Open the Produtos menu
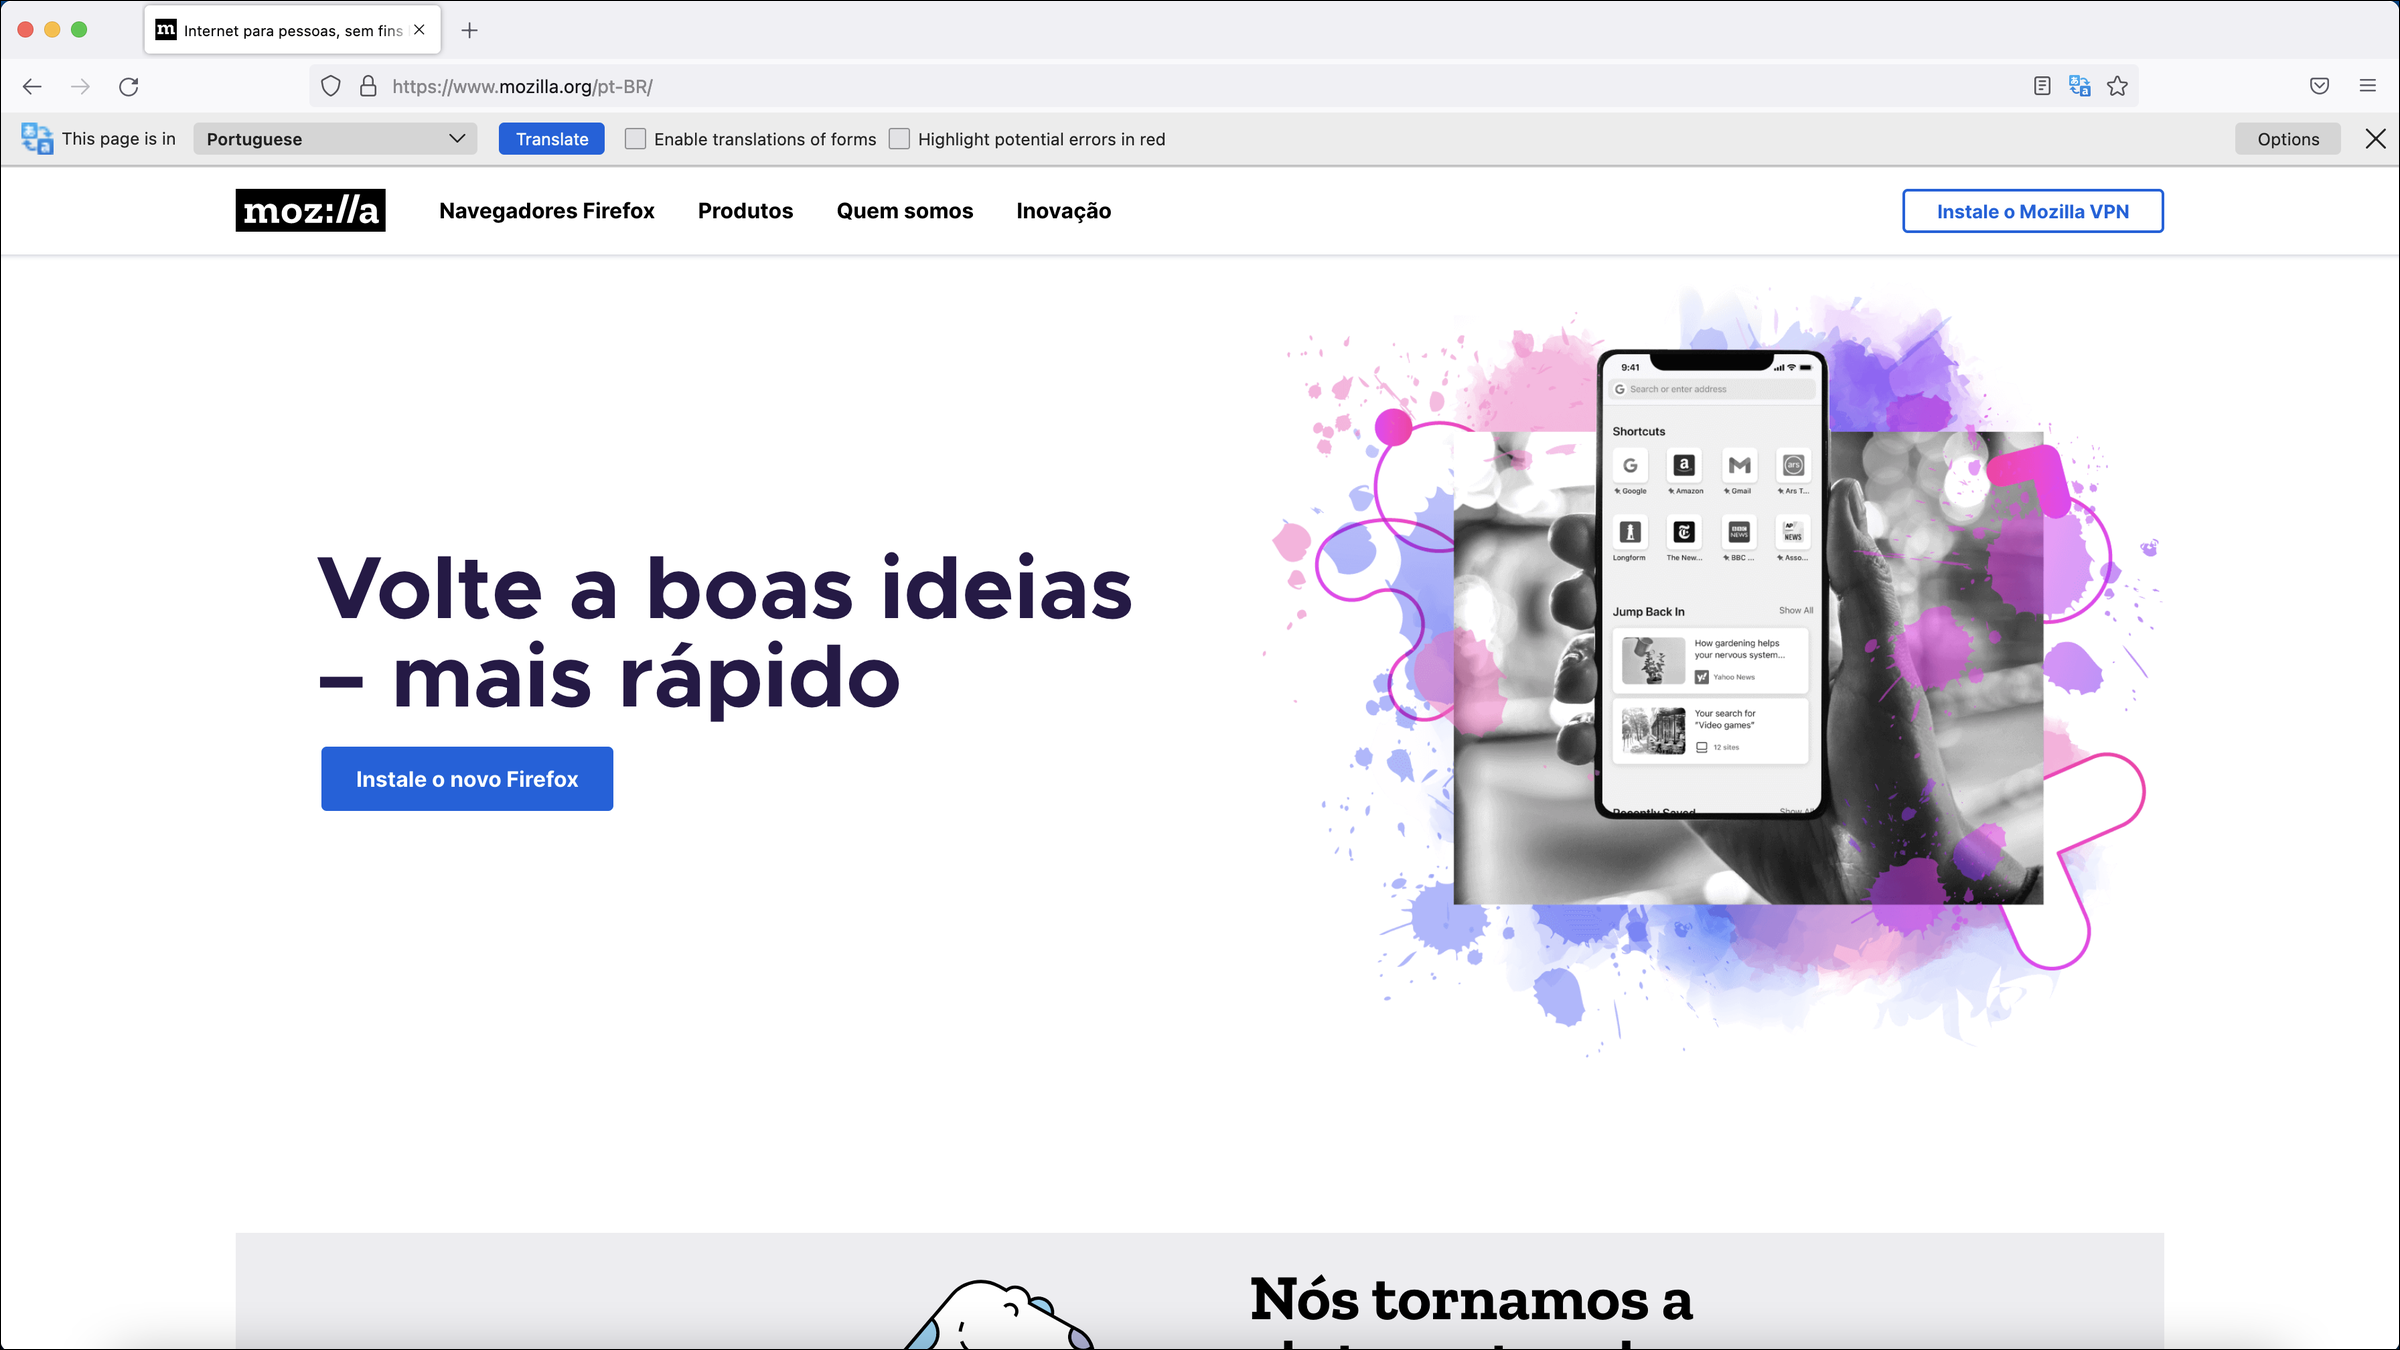2400x1350 pixels. tap(745, 211)
